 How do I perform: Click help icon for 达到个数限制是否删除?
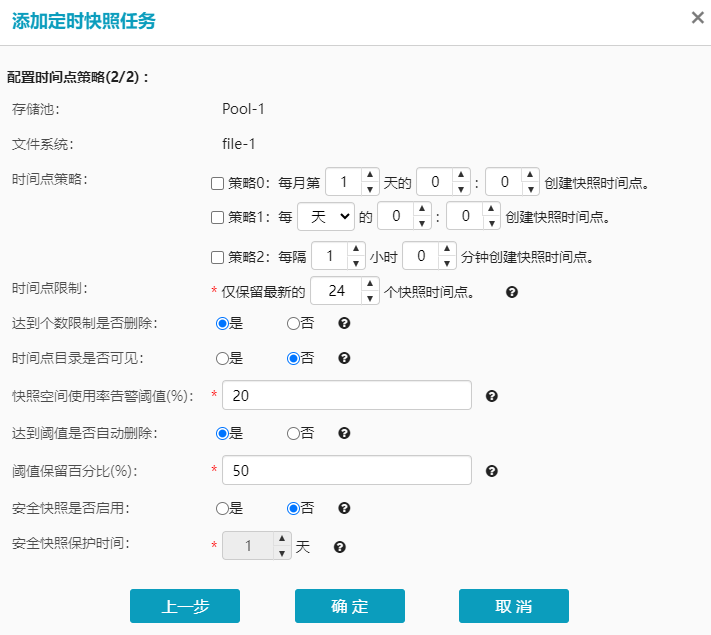pos(344,324)
